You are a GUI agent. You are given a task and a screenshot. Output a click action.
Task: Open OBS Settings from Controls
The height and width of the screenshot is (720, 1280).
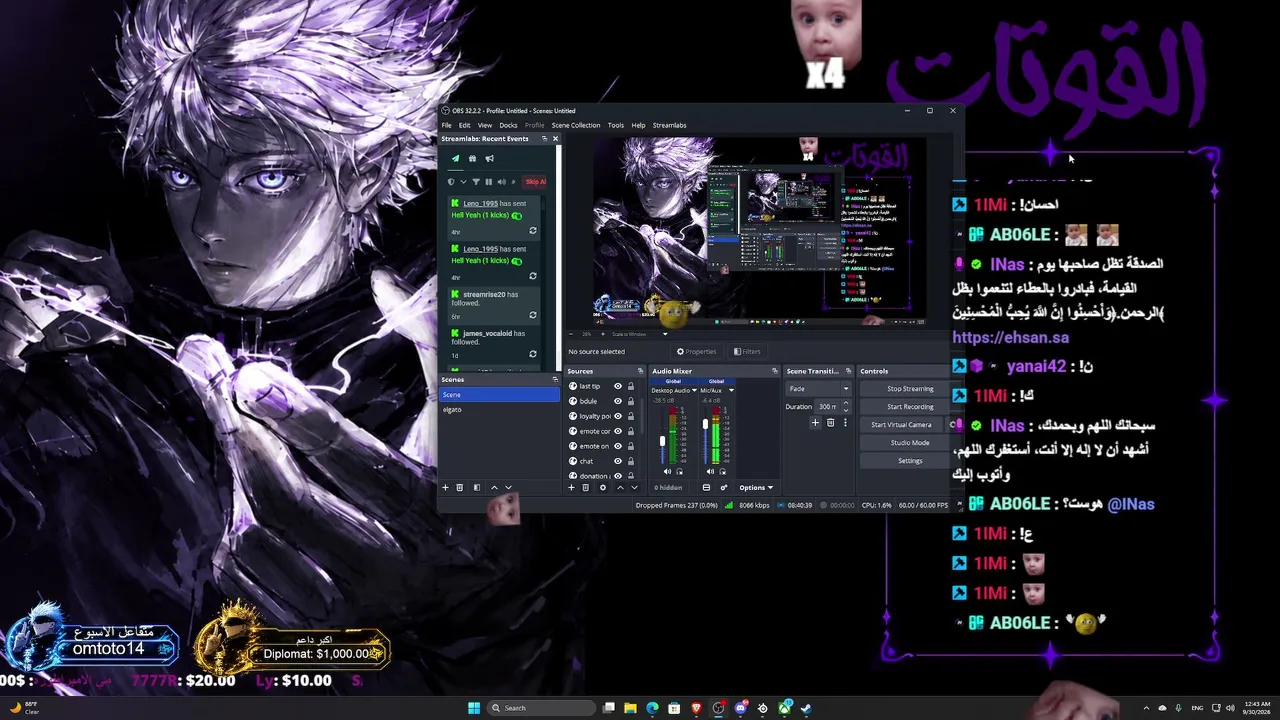910,461
